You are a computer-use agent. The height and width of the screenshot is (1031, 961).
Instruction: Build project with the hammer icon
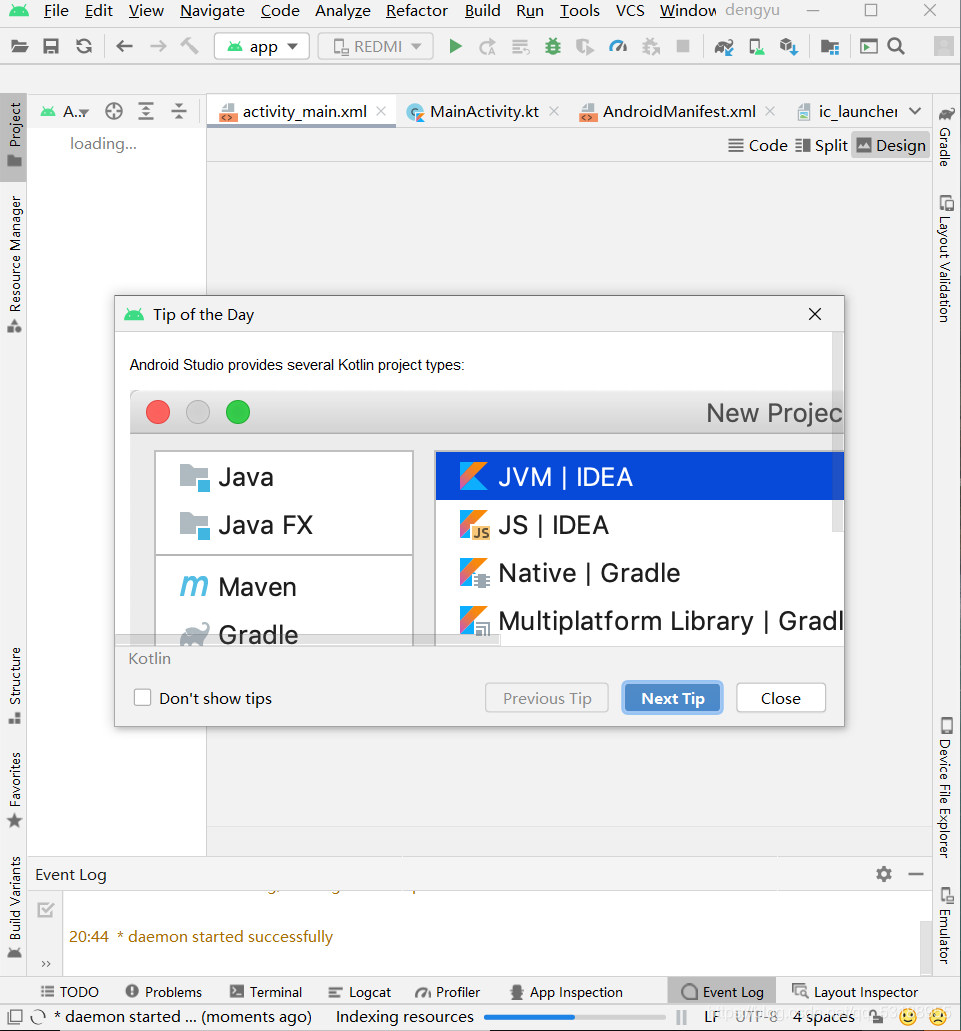(x=190, y=46)
